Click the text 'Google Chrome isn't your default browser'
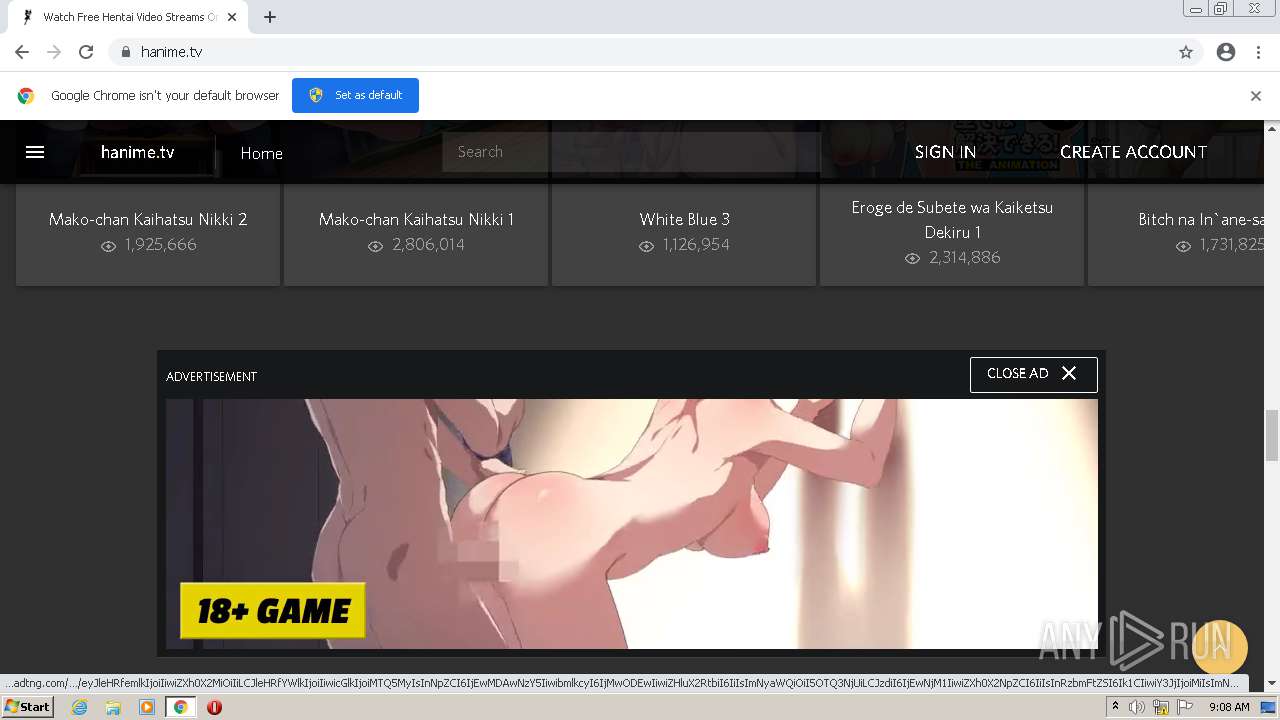Viewport: 1280px width, 720px height. click(x=165, y=96)
